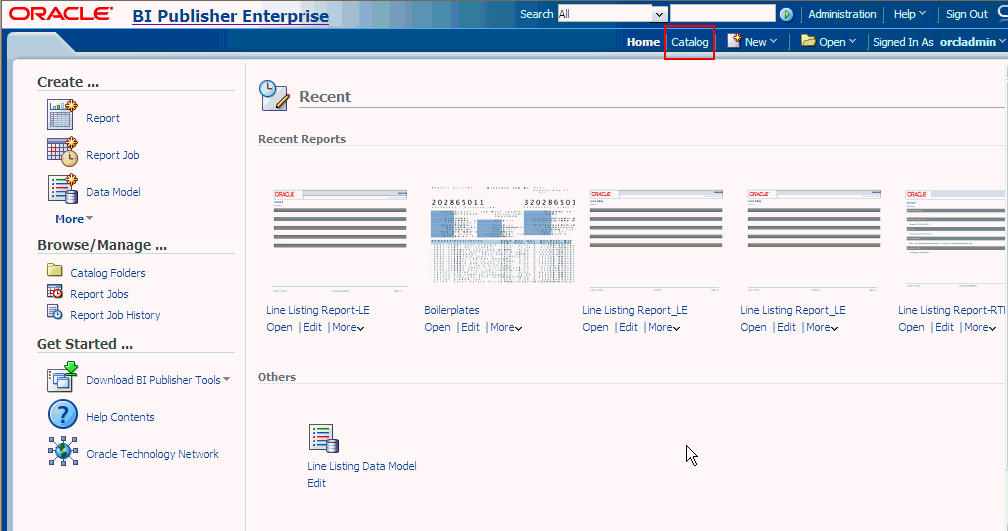The image size is (1008, 531).
Task: Expand the Help menu
Action: (910, 14)
